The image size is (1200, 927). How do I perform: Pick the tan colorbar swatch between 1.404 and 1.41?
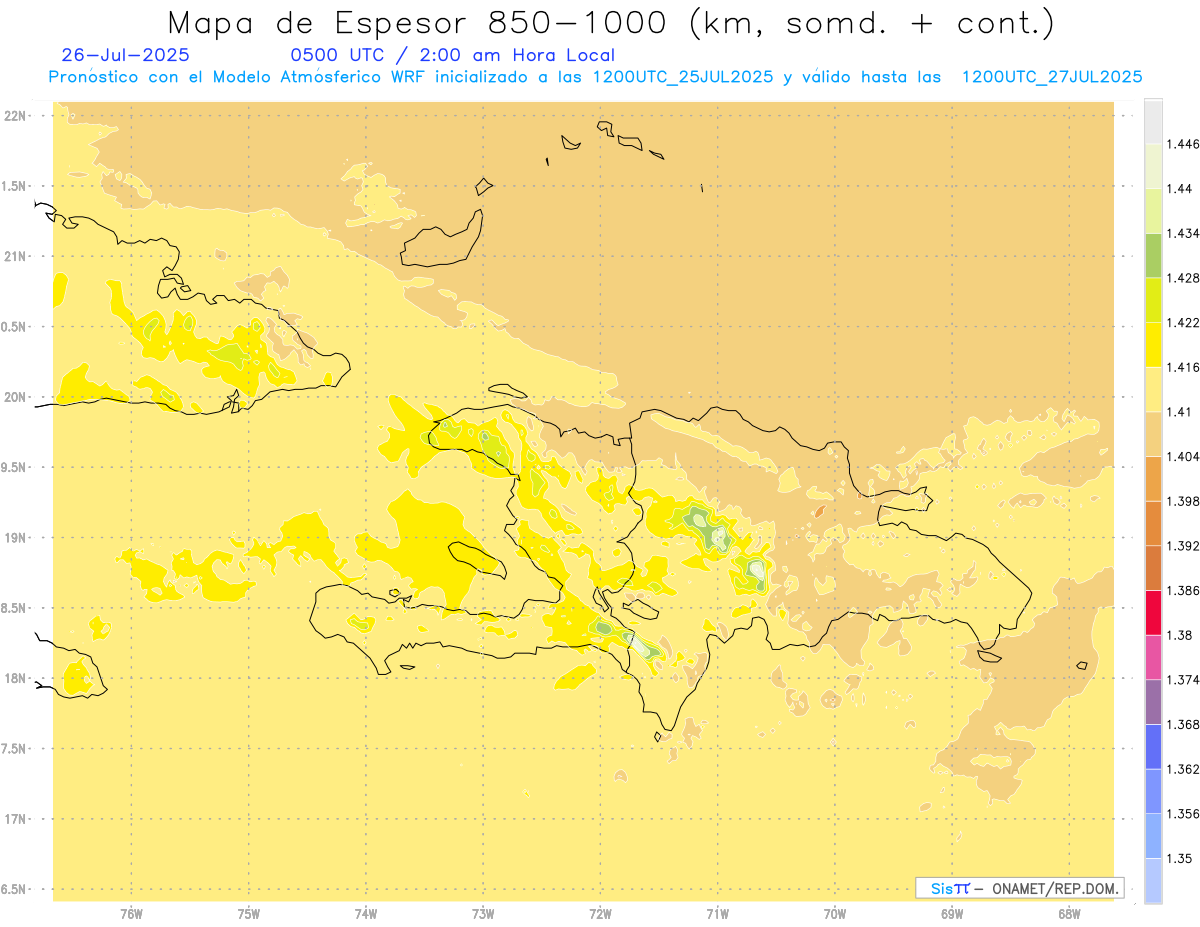tap(1153, 434)
